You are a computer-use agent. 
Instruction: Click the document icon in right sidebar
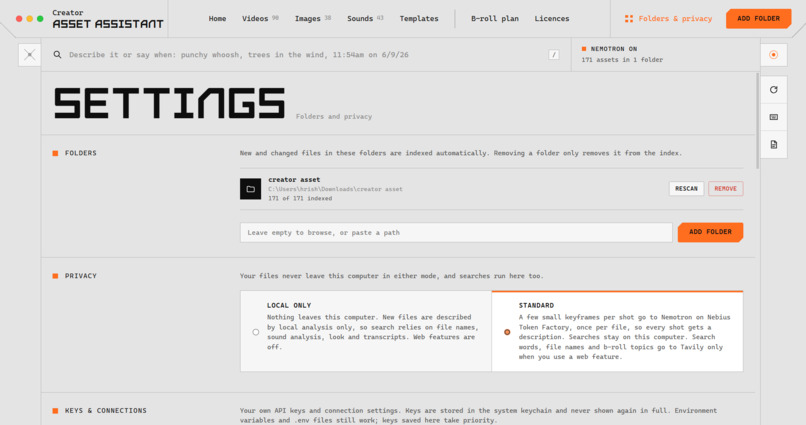tap(773, 144)
